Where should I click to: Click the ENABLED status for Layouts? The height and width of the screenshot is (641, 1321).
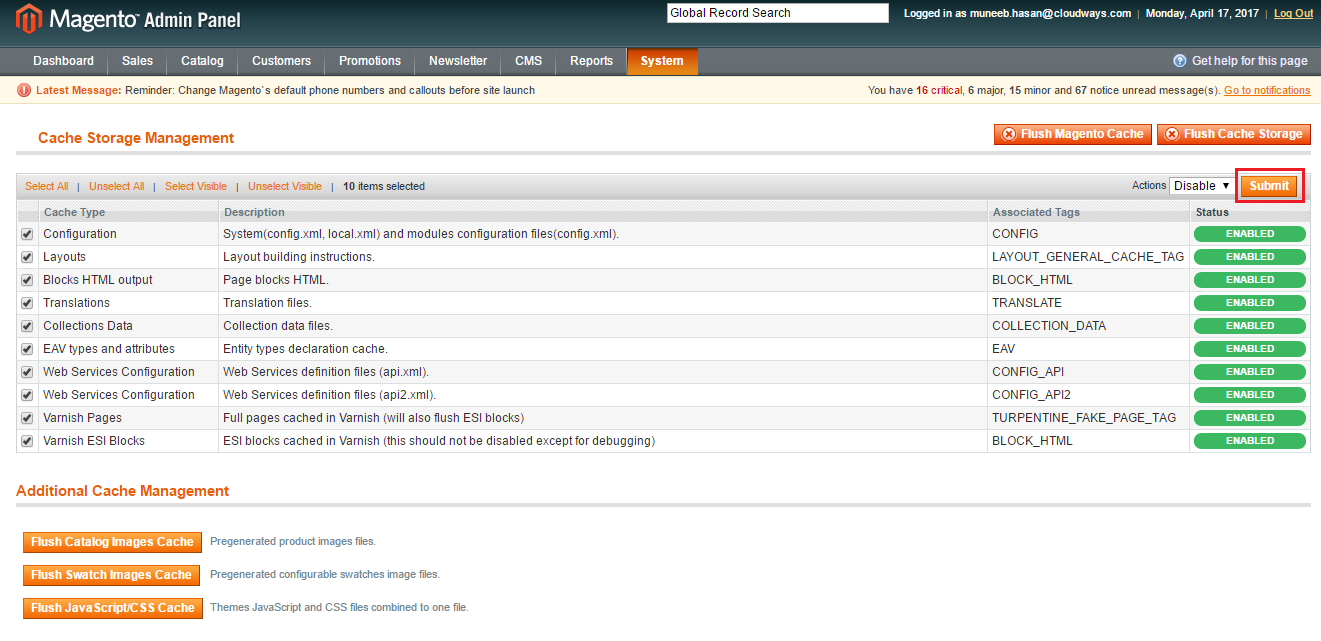pyautogui.click(x=1250, y=257)
